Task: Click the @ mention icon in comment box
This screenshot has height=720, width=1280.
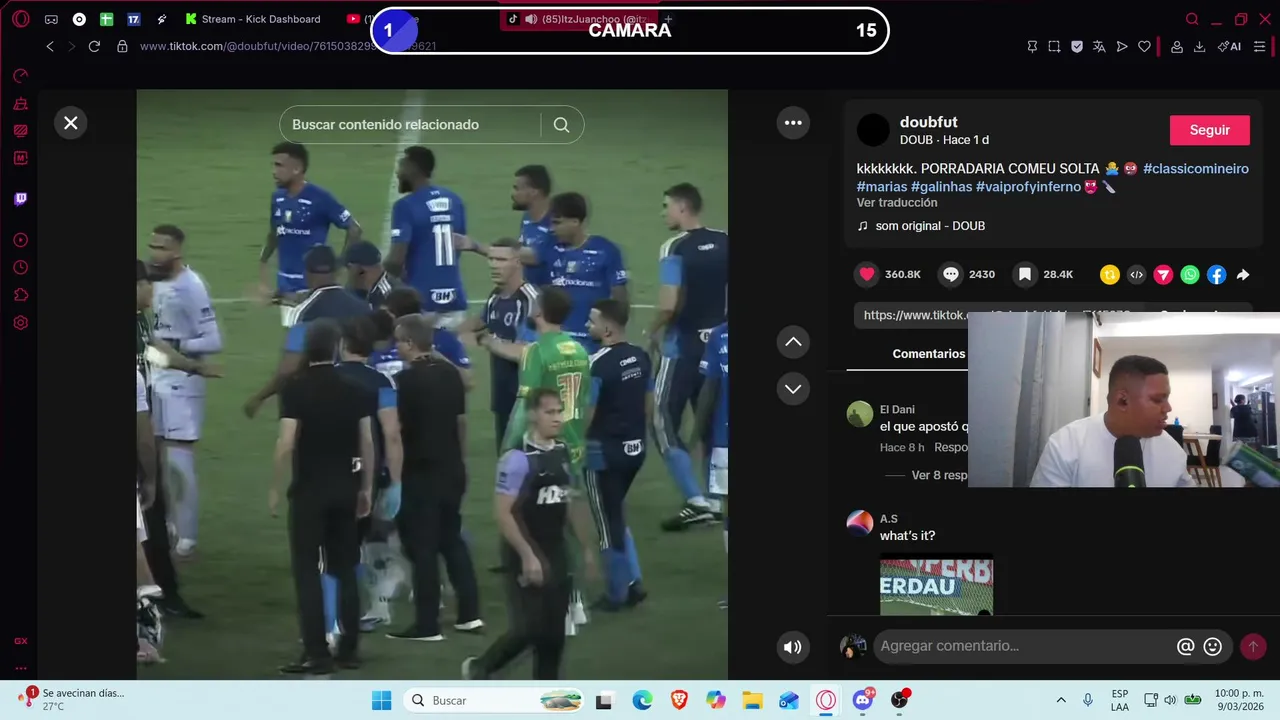Action: point(1186,647)
